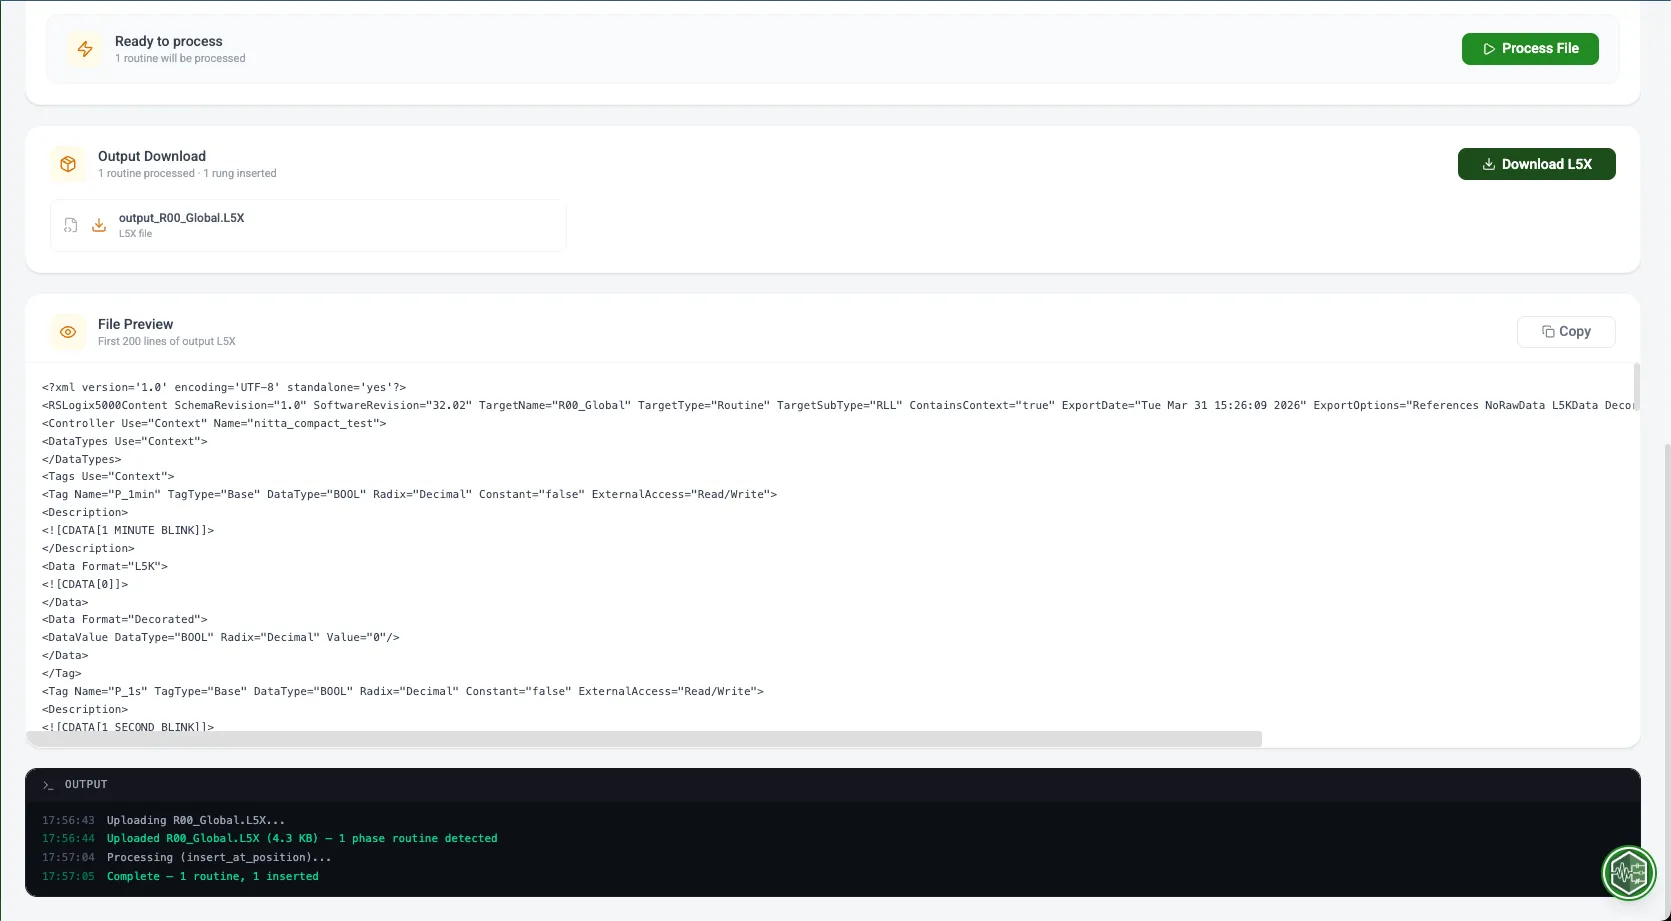Image resolution: width=1671 pixels, height=921 pixels.
Task: Click the CDATA[1 MINUTE BLINK] line
Action: click(128, 530)
